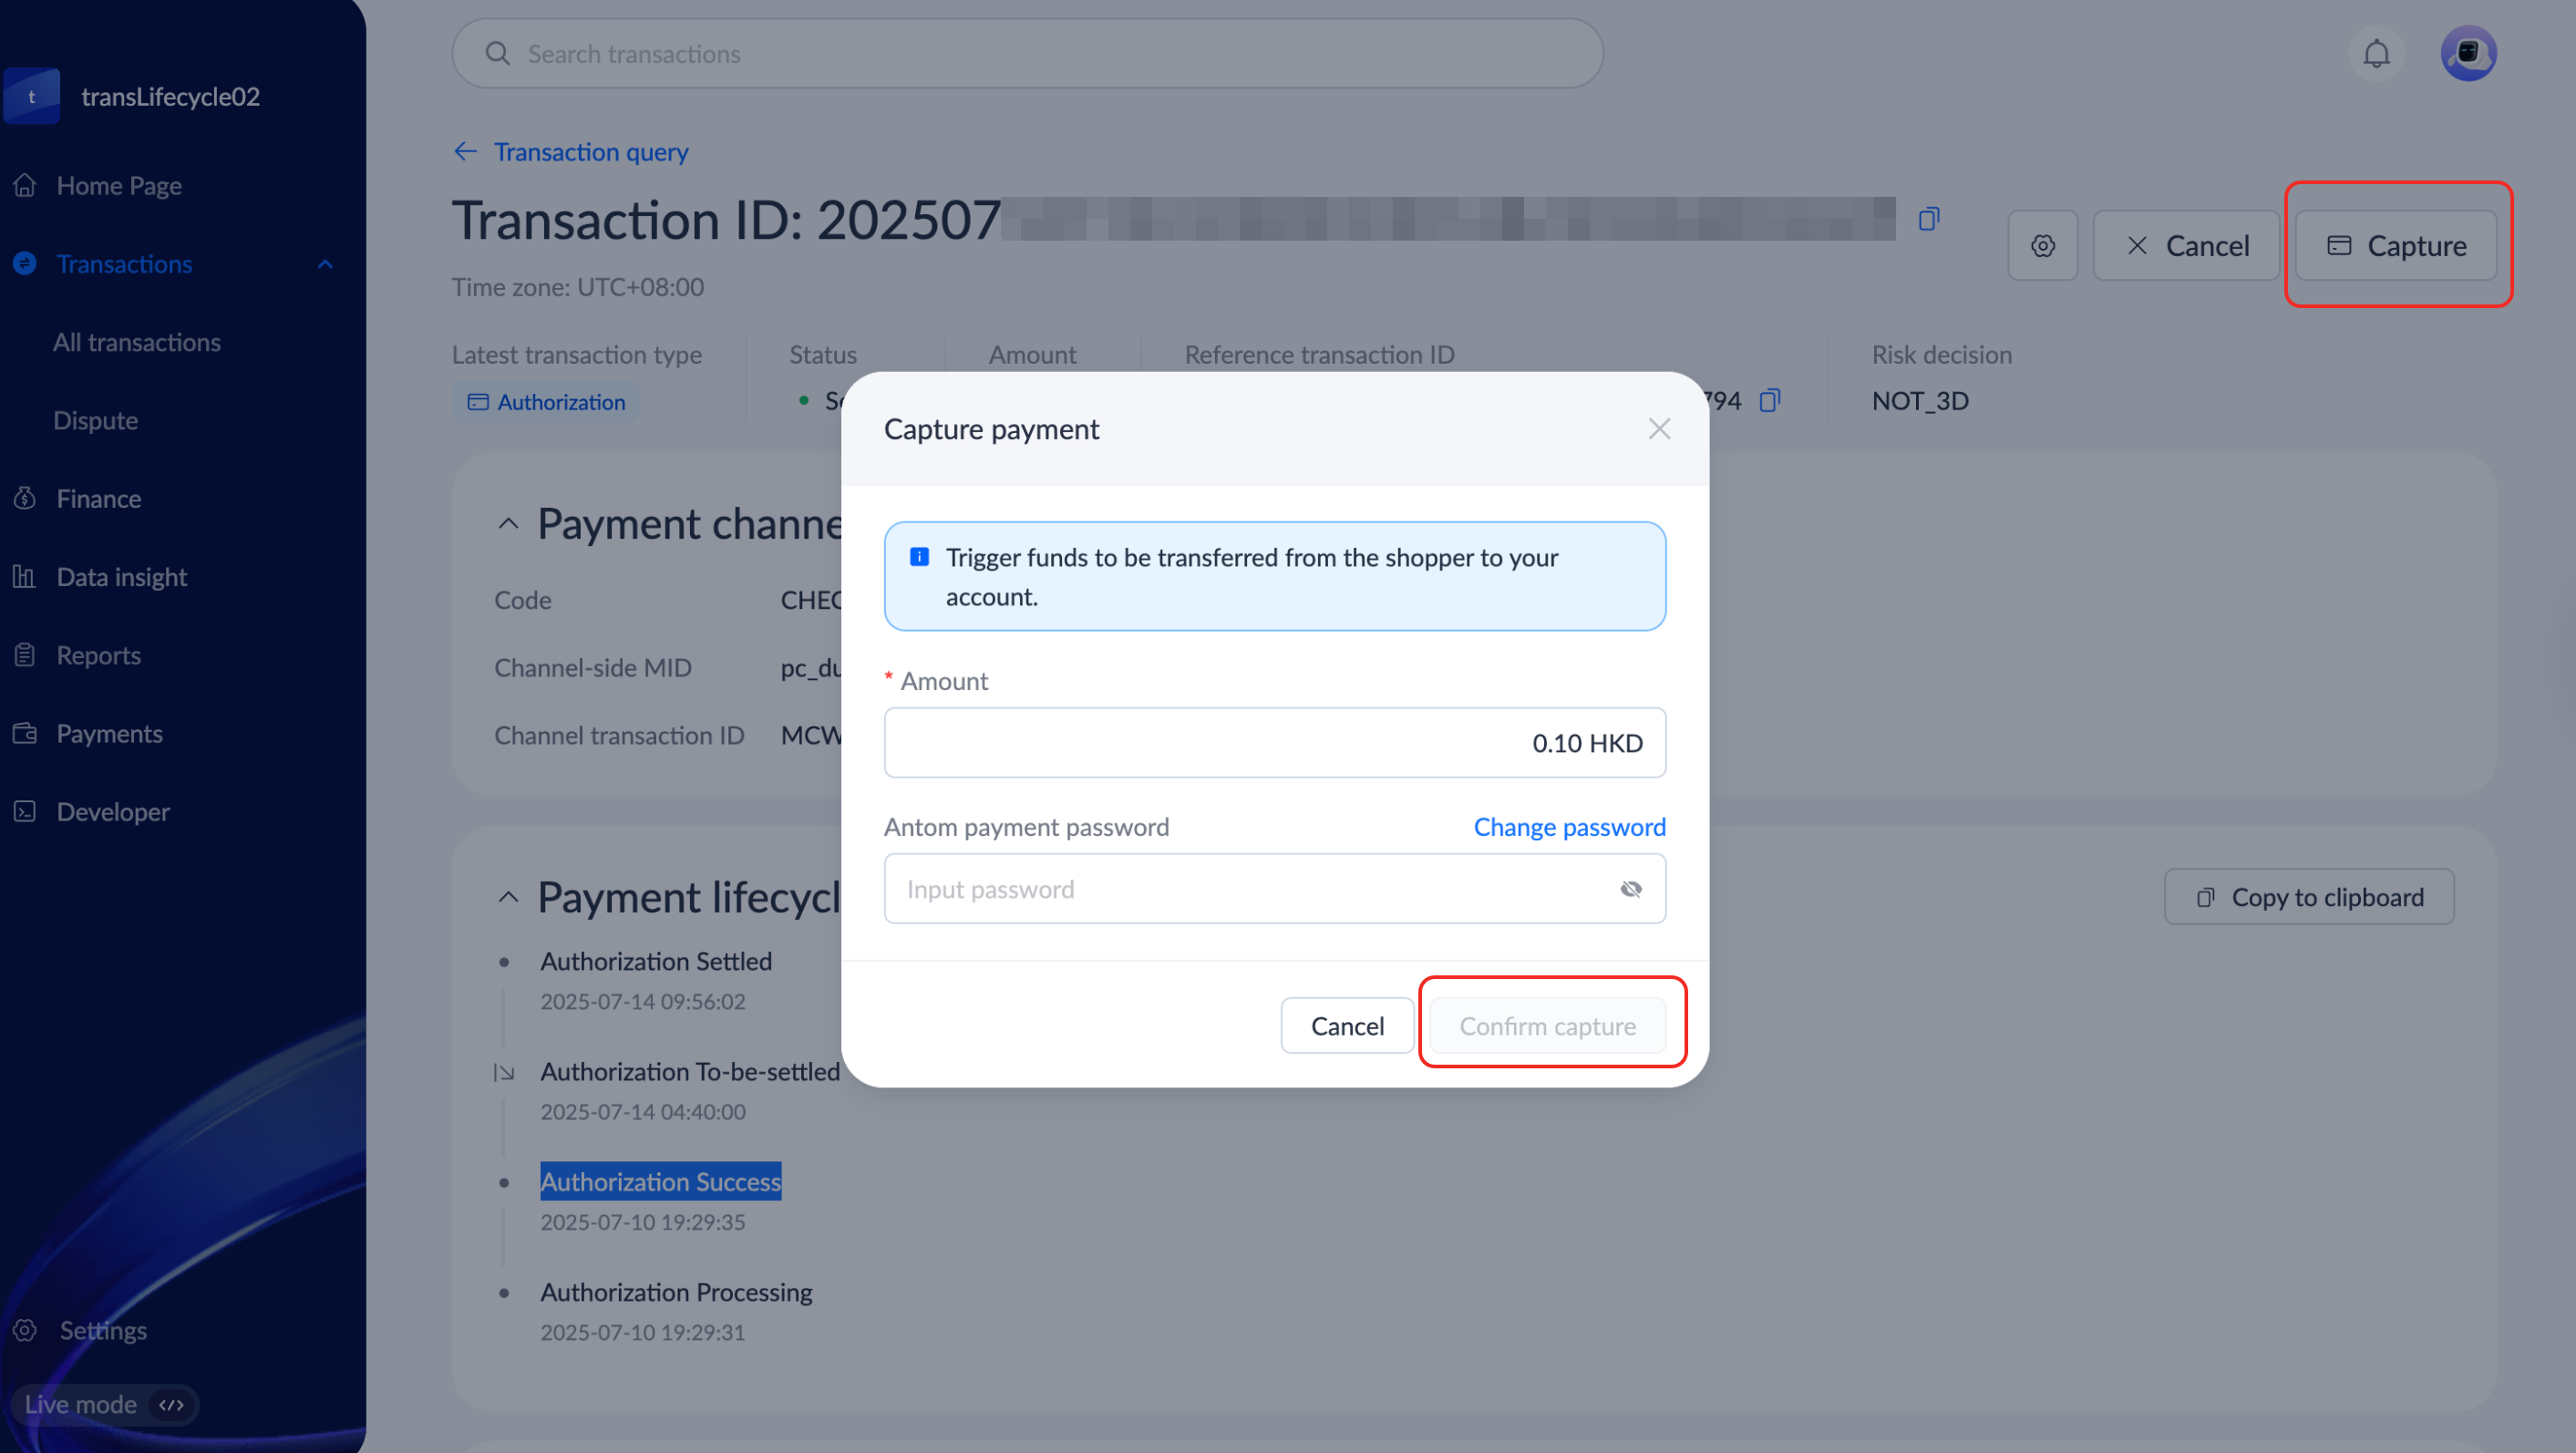This screenshot has height=1453, width=2576.
Task: Click the Antom payment password field
Action: (1250, 889)
